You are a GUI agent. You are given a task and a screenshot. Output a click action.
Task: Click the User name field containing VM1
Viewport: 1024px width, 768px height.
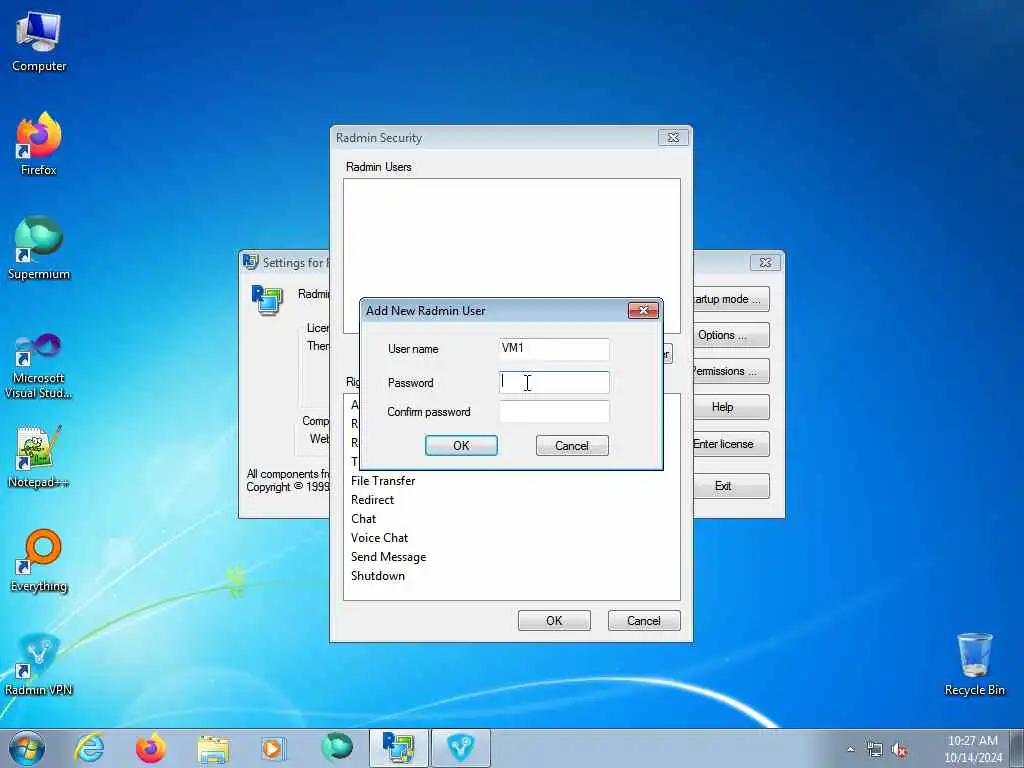[554, 349]
